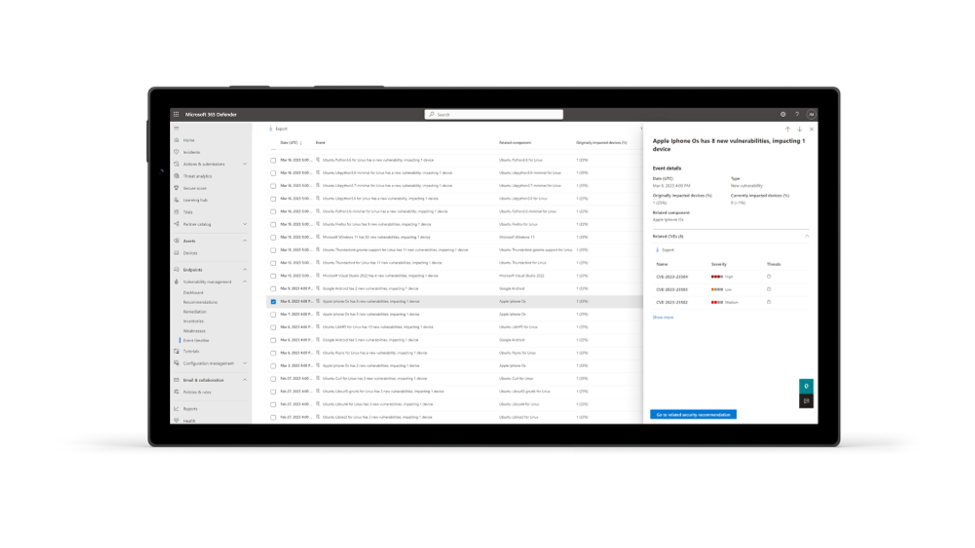975x548 pixels.
Task: Collapse the Endpoints section chevron
Action: [x=245, y=270]
